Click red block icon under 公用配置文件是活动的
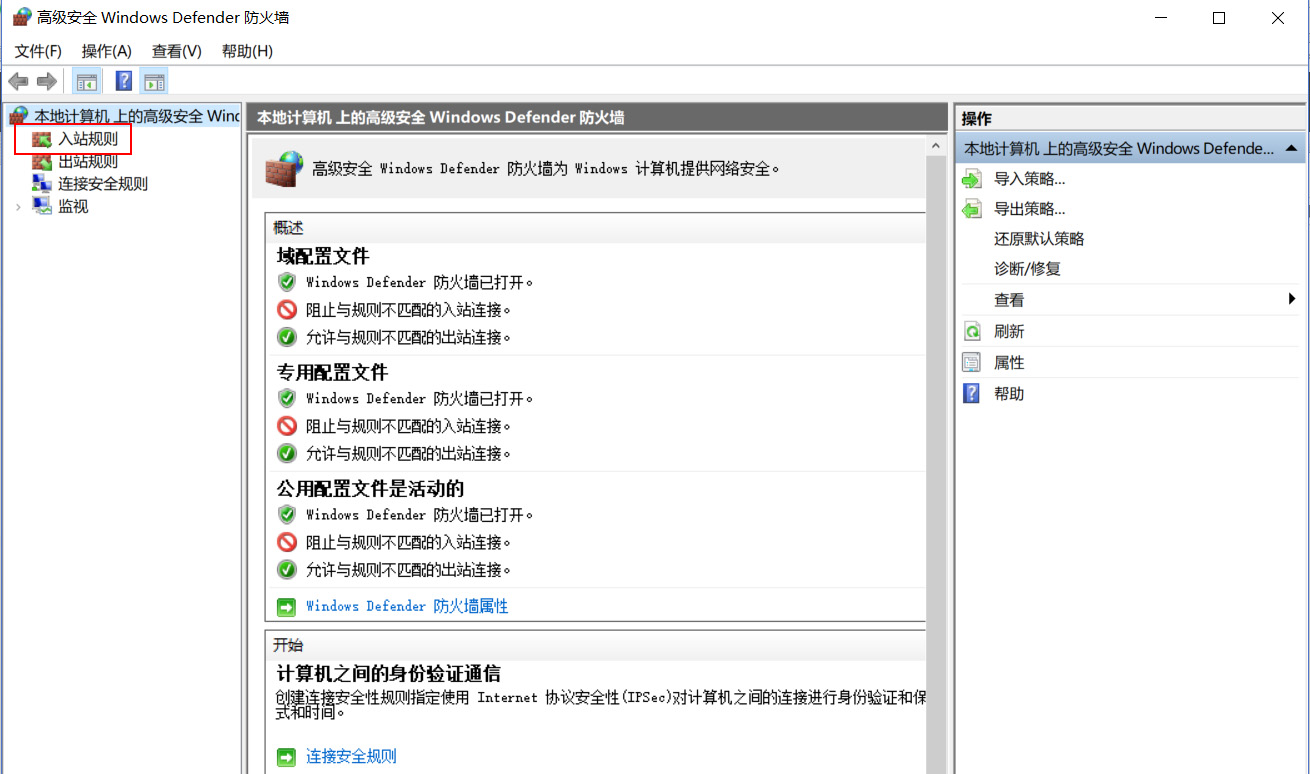 pos(287,542)
